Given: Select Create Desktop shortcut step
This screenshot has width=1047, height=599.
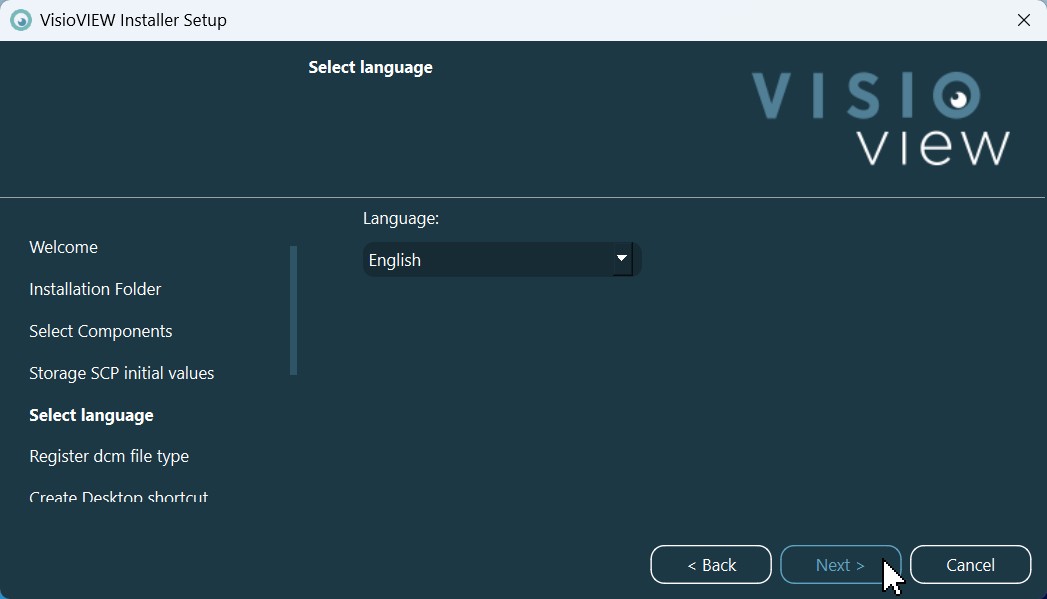Looking at the screenshot, I should pyautogui.click(x=118, y=497).
